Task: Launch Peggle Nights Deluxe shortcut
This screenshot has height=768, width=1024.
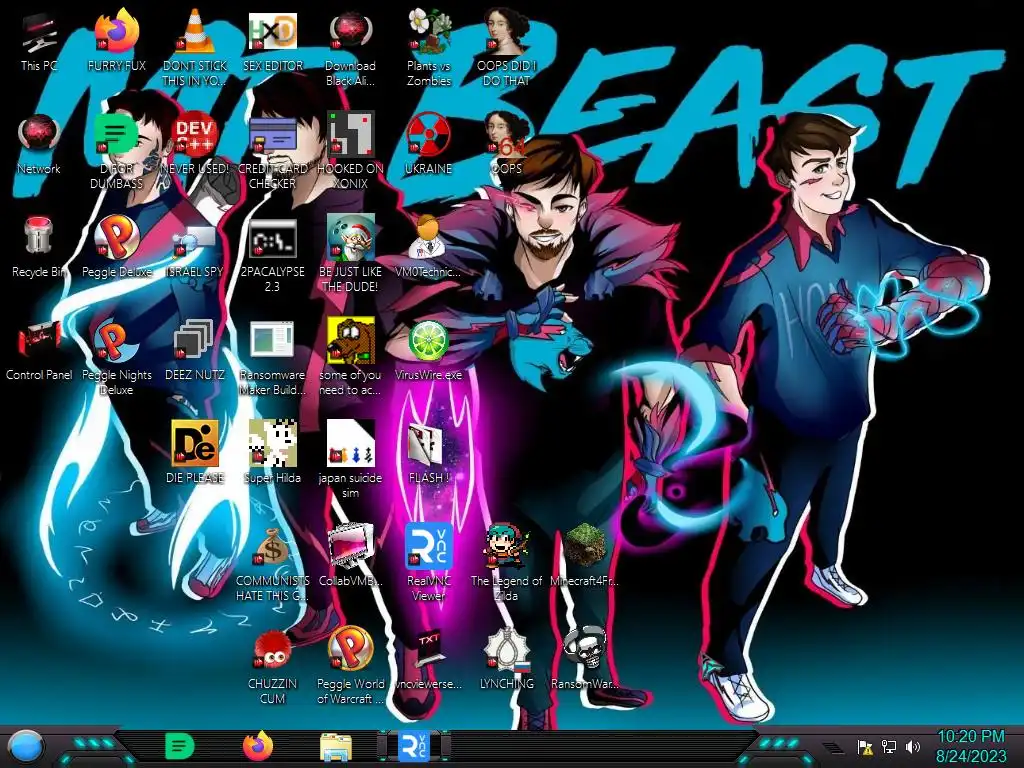Action: [x=117, y=358]
